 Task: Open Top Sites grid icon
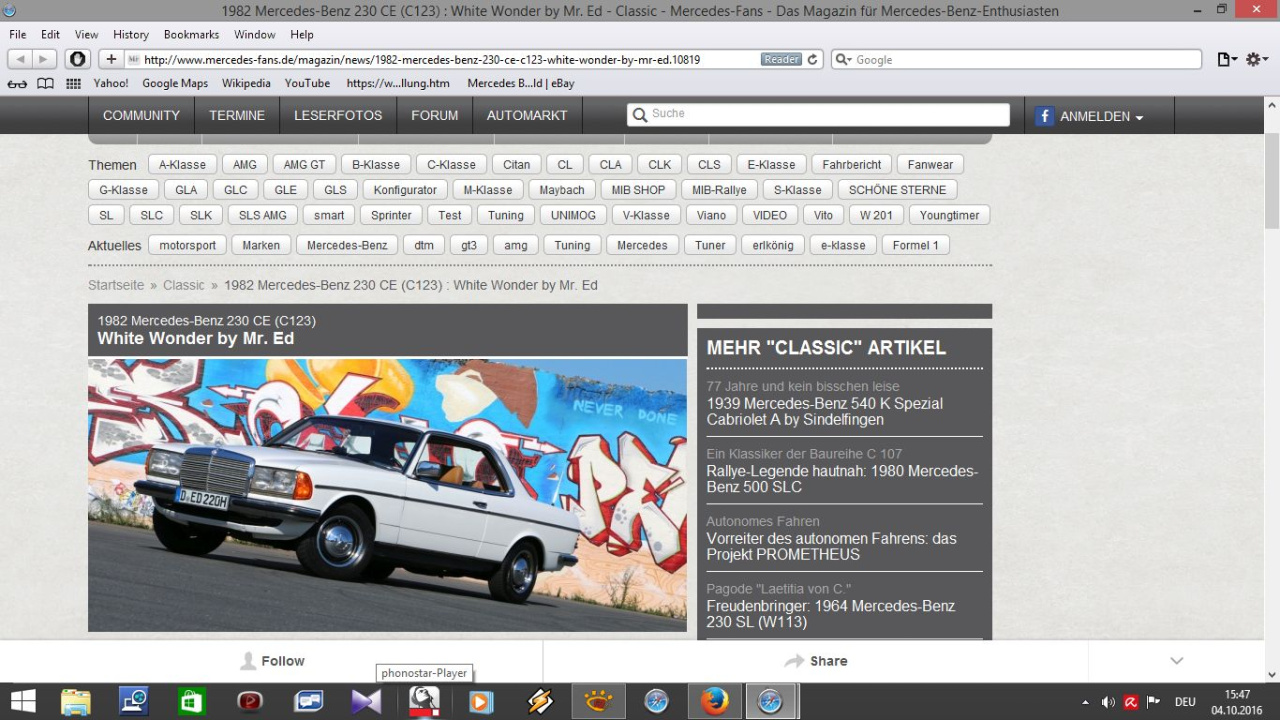click(73, 84)
